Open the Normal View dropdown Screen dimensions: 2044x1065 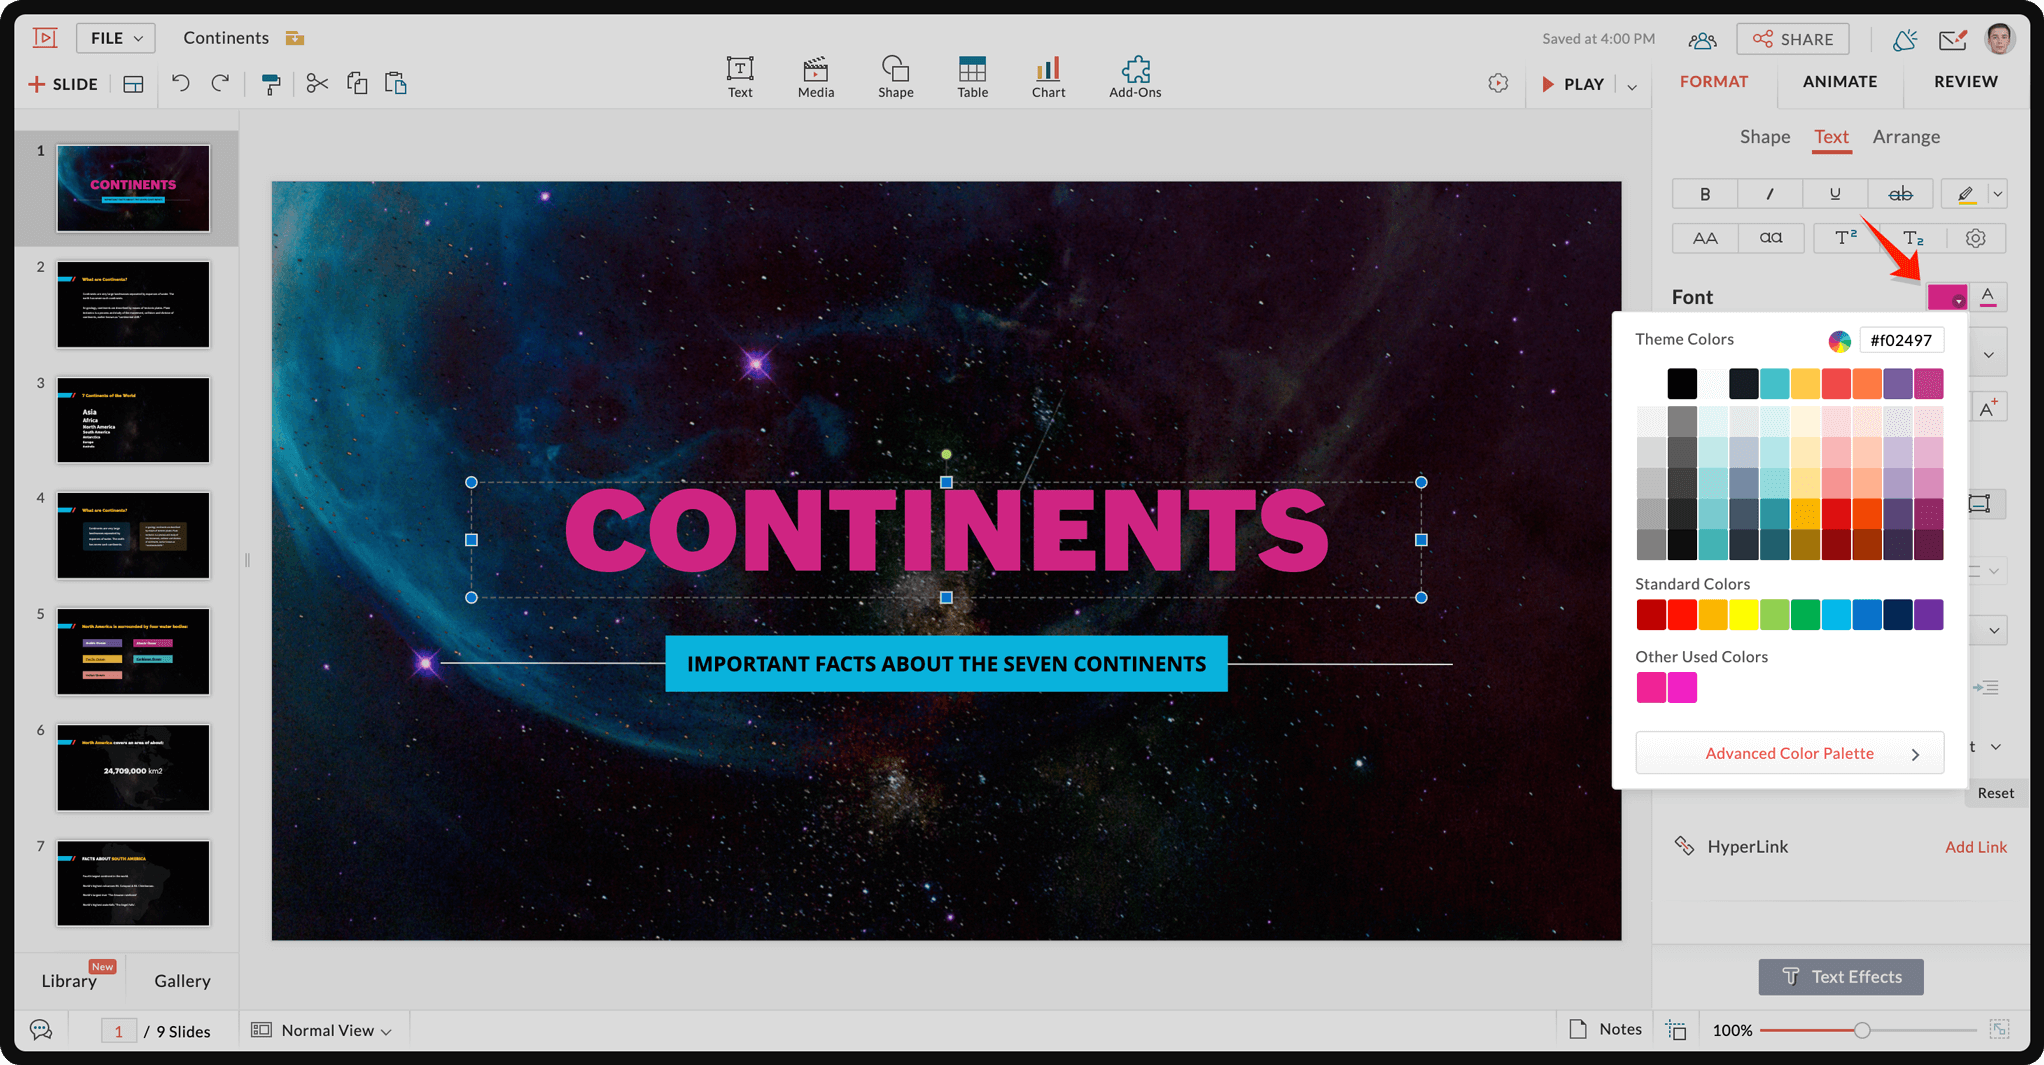[321, 1030]
